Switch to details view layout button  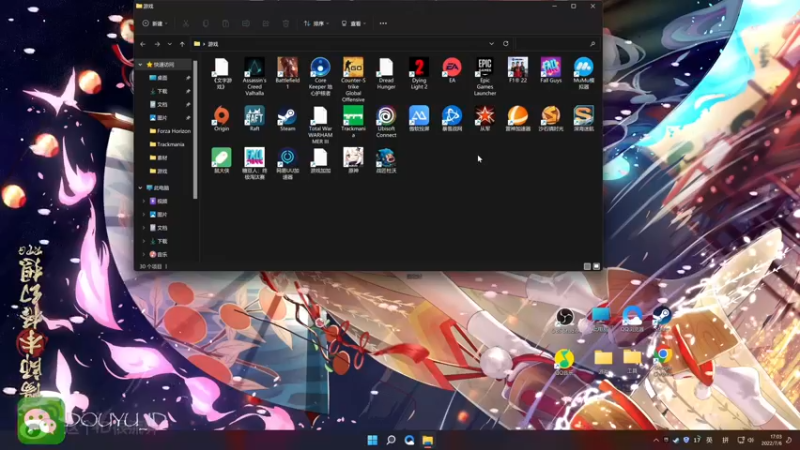pos(587,266)
